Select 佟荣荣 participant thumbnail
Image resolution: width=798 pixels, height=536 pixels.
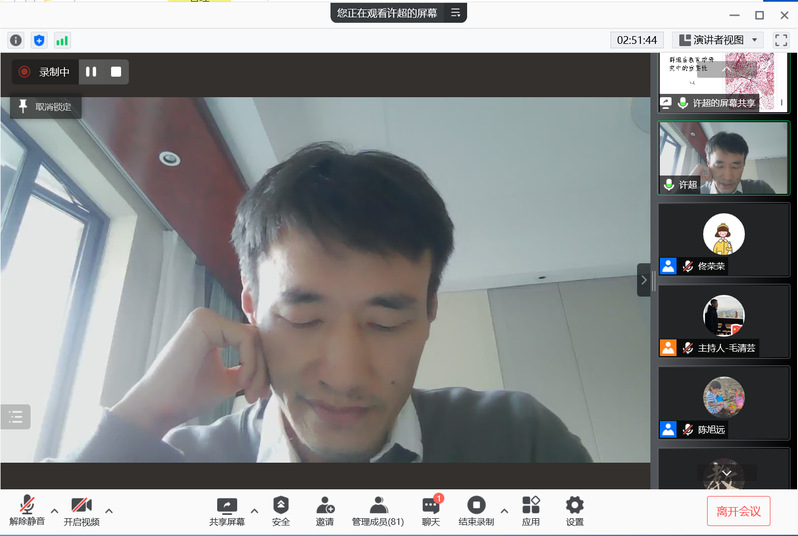click(x=723, y=240)
